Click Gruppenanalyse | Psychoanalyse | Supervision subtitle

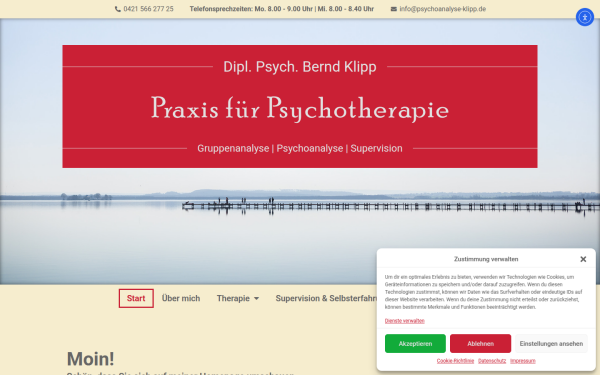[300, 148]
